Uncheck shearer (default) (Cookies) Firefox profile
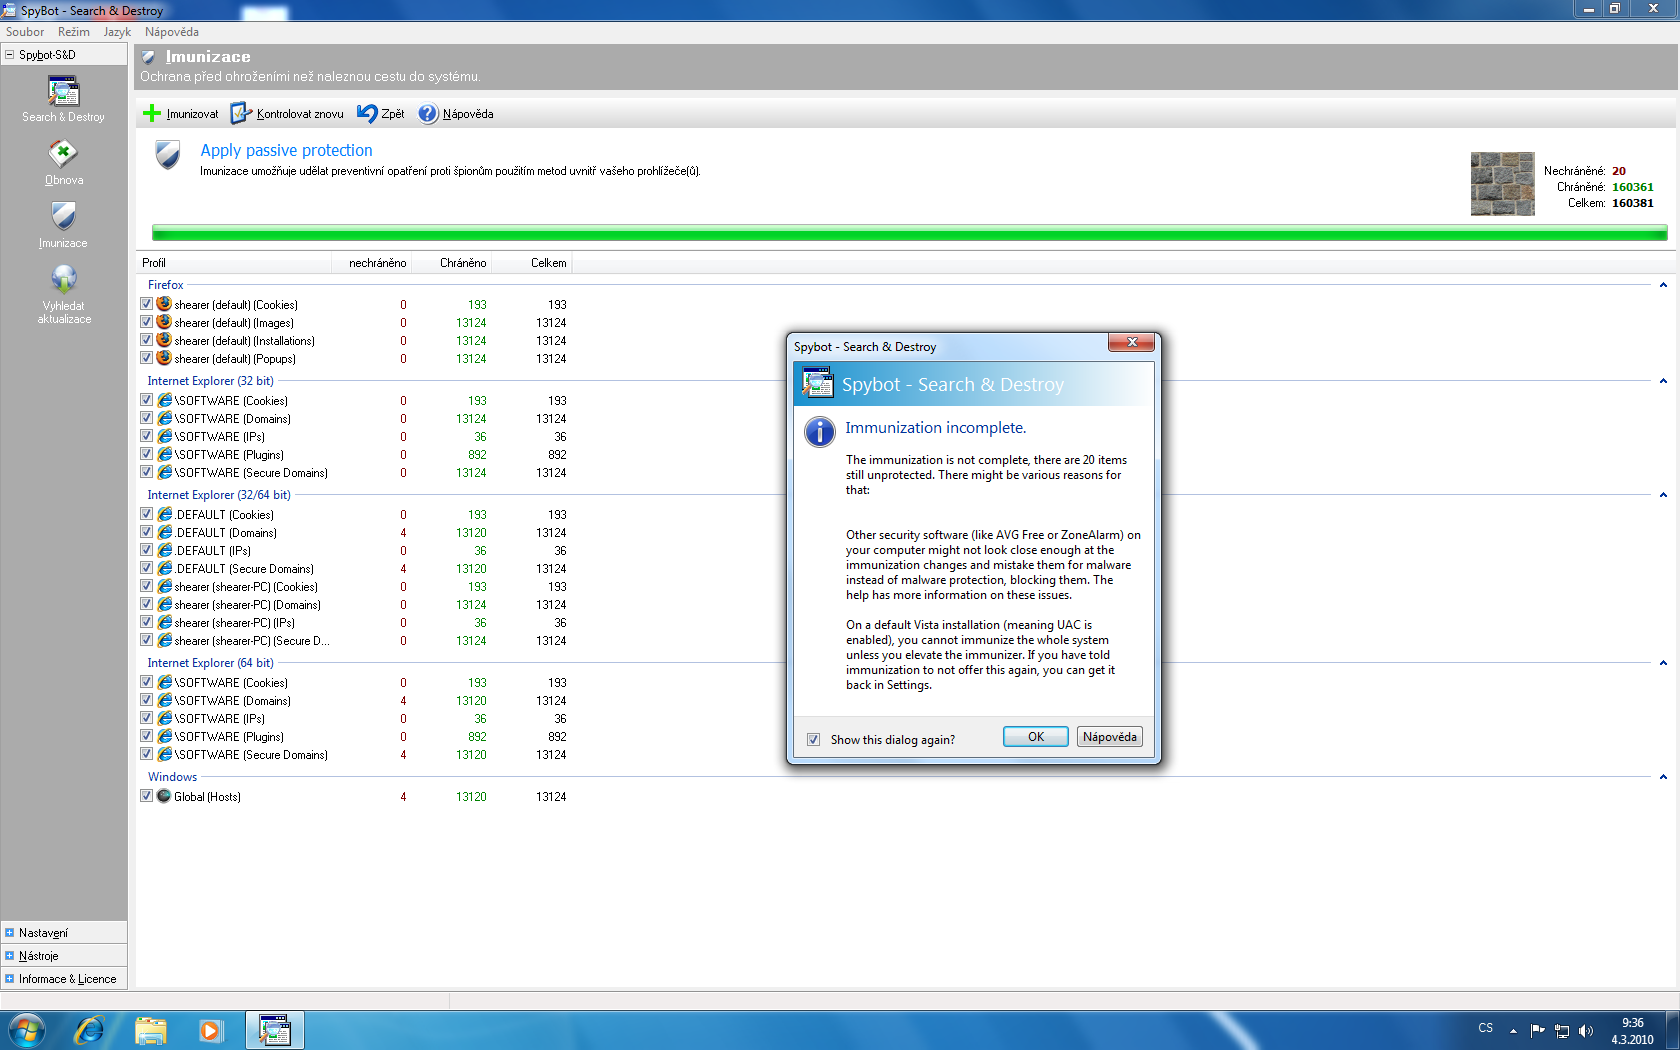This screenshot has width=1680, height=1050. click(147, 304)
